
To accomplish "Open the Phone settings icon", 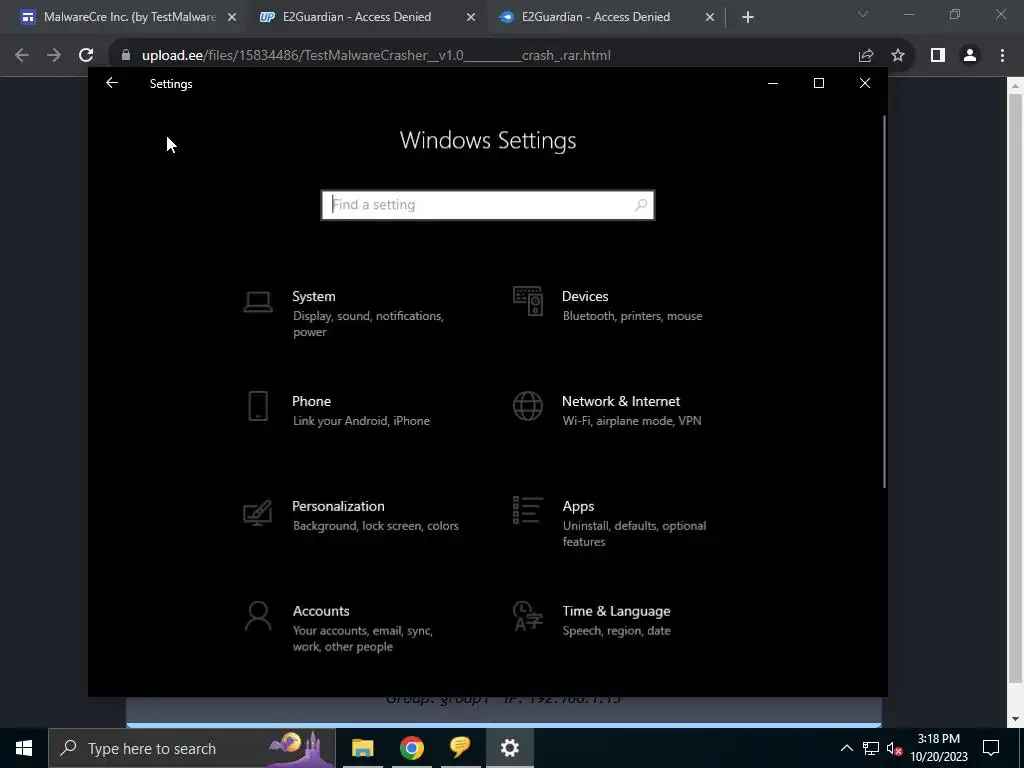I will click(x=258, y=406).
